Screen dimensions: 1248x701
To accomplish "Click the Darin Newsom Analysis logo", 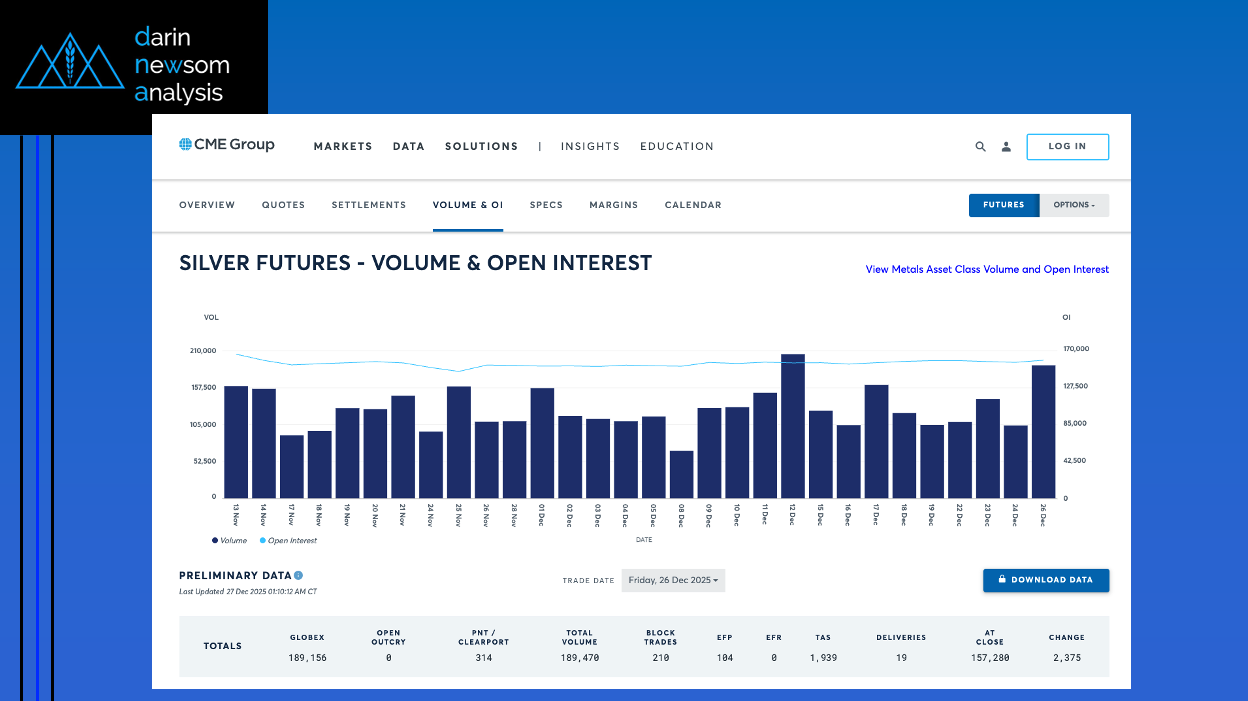I will pyautogui.click(x=133, y=67).
